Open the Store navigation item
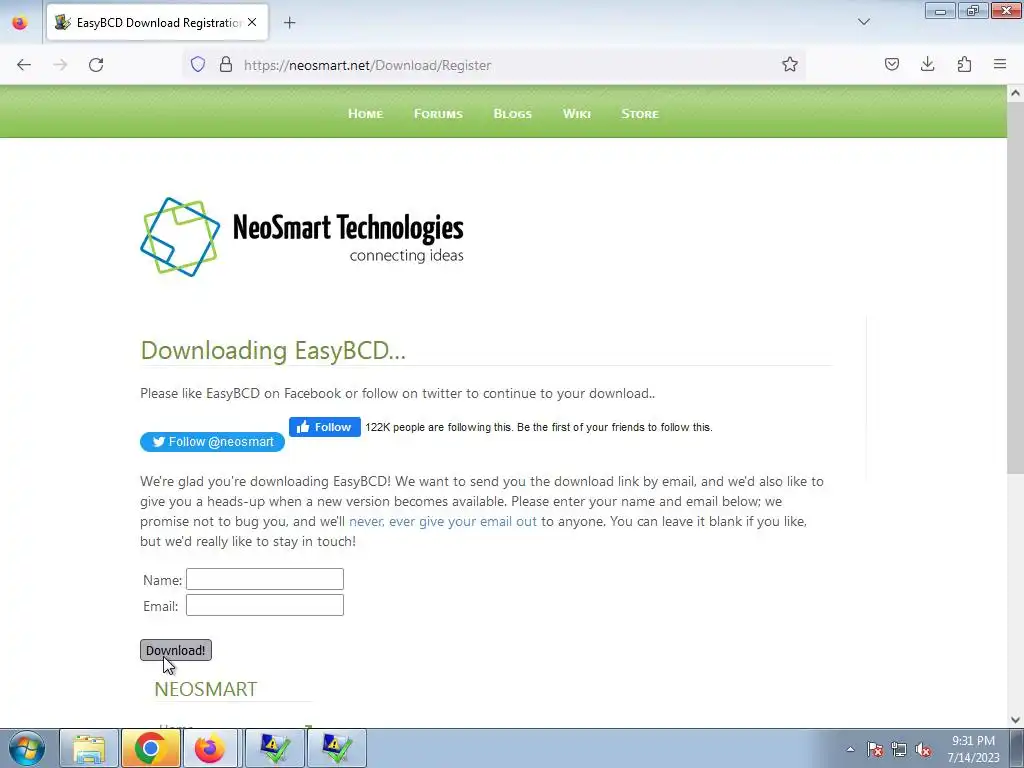This screenshot has height=768, width=1024. coord(640,114)
